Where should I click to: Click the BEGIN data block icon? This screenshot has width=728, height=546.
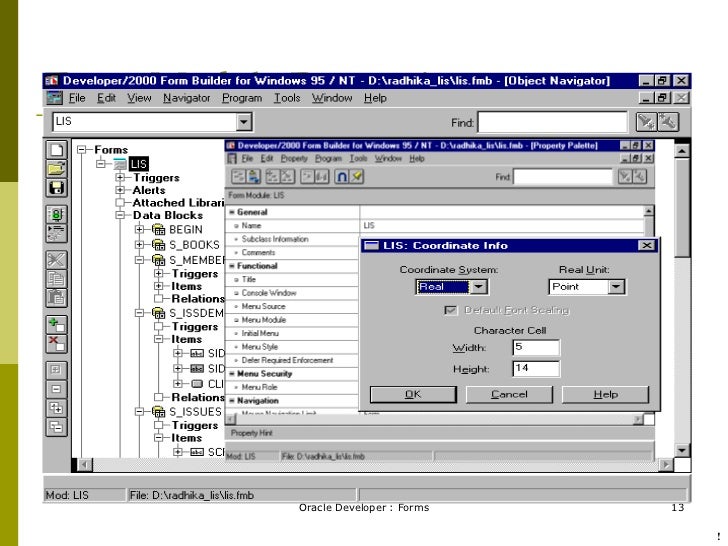click(x=159, y=229)
